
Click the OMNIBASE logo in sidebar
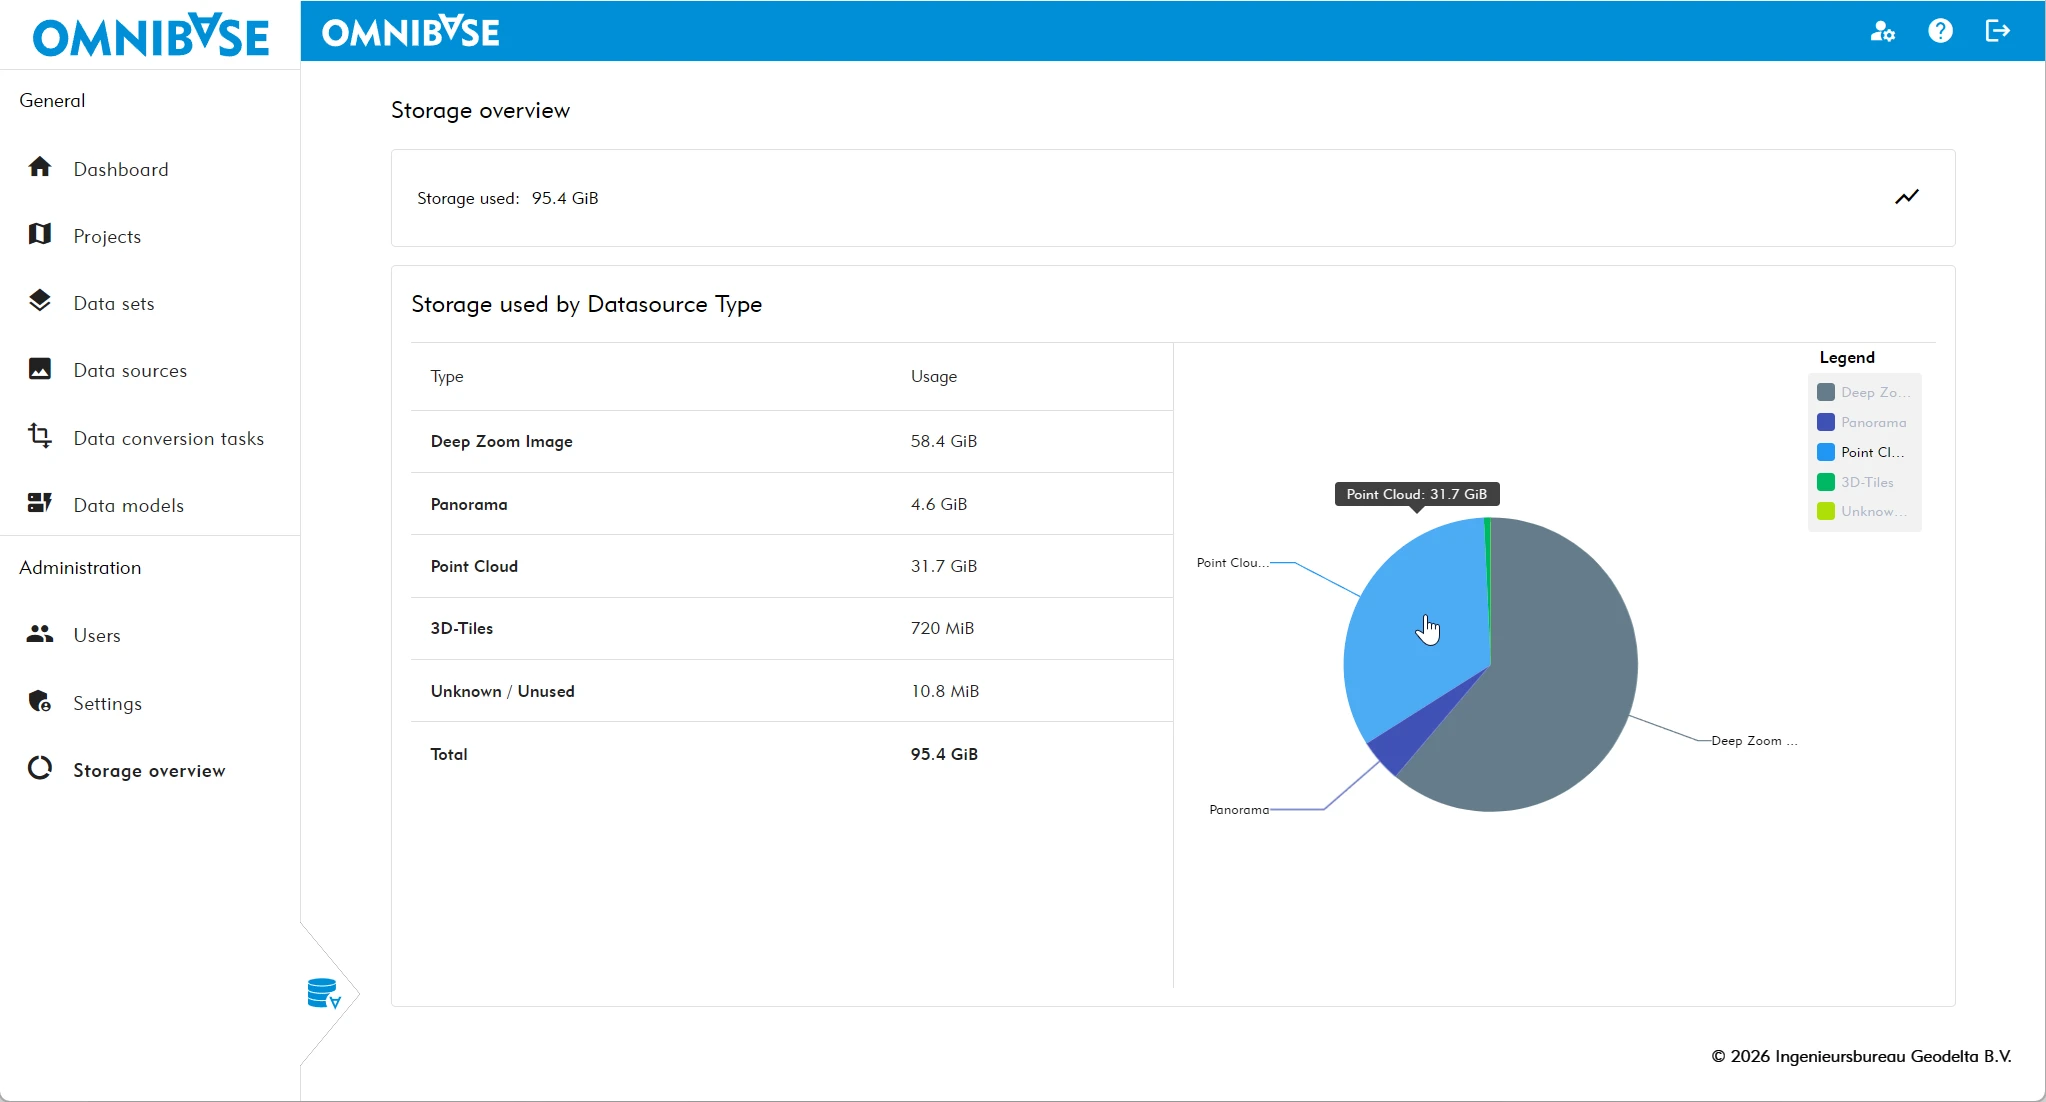[x=150, y=36]
